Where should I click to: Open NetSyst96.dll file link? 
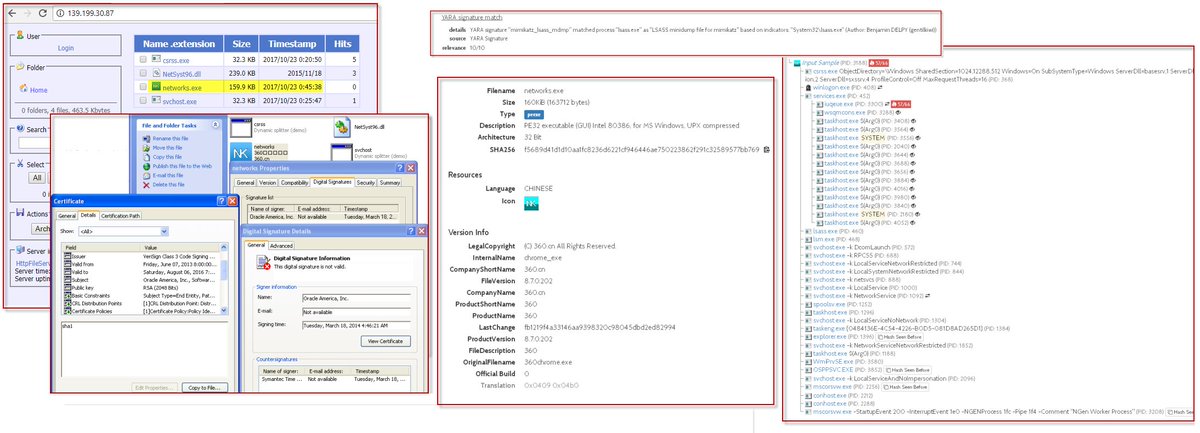coord(182,74)
